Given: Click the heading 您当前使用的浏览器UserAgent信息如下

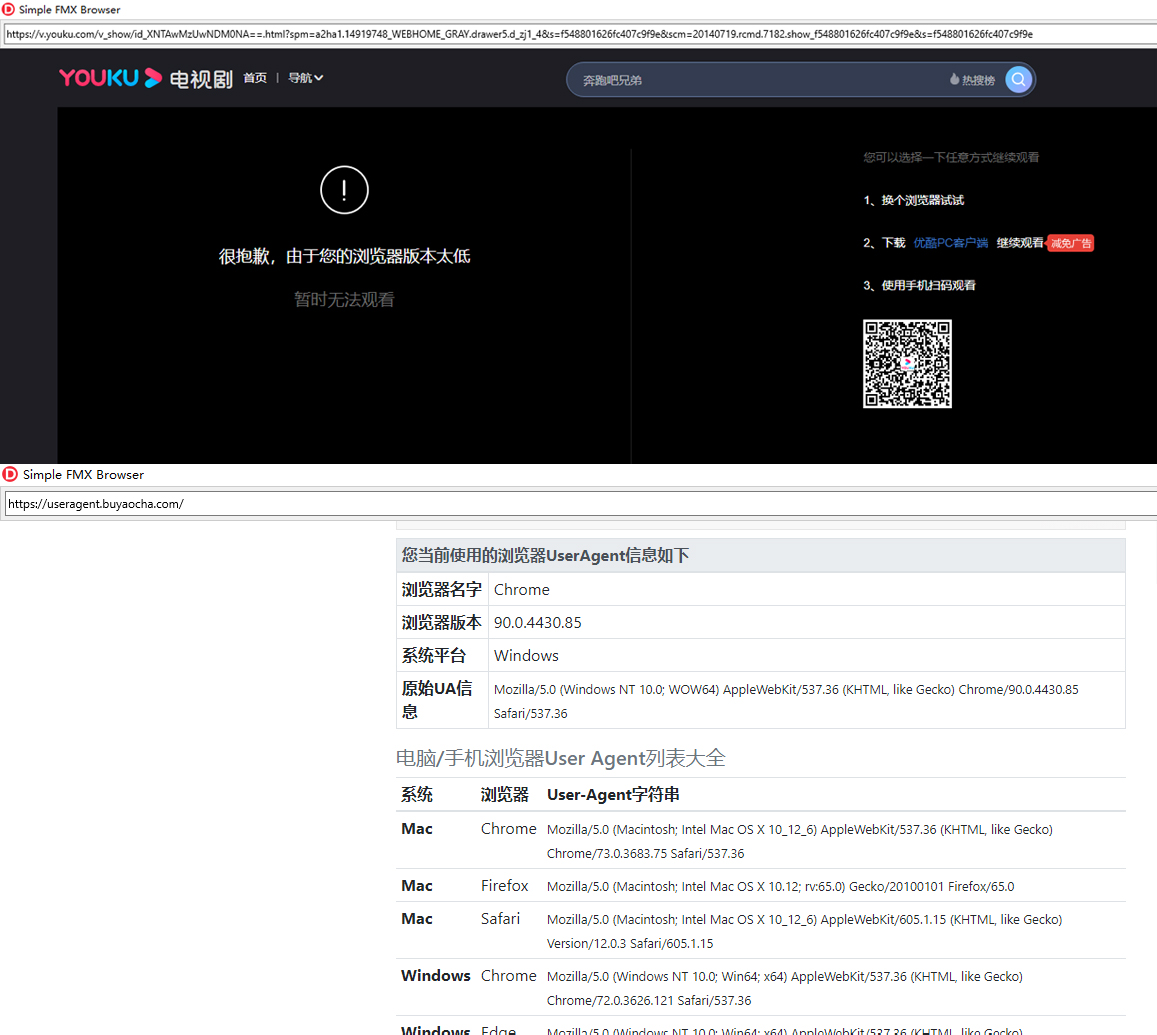Looking at the screenshot, I should (x=545, y=555).
